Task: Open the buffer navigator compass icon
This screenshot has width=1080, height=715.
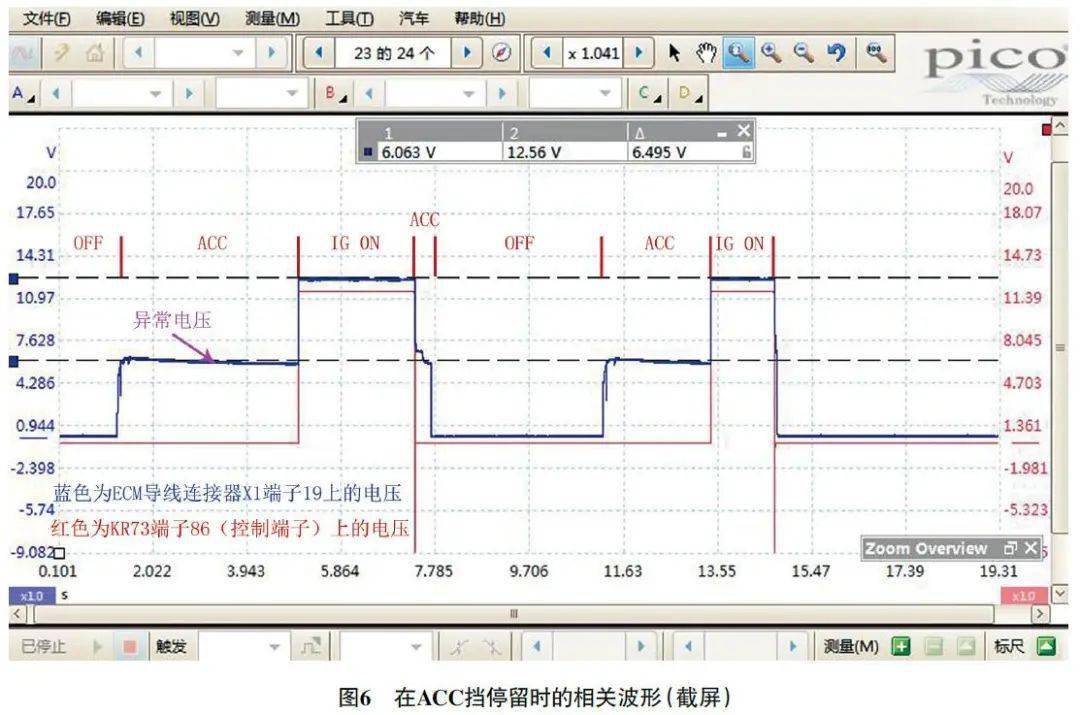Action: 501,53
